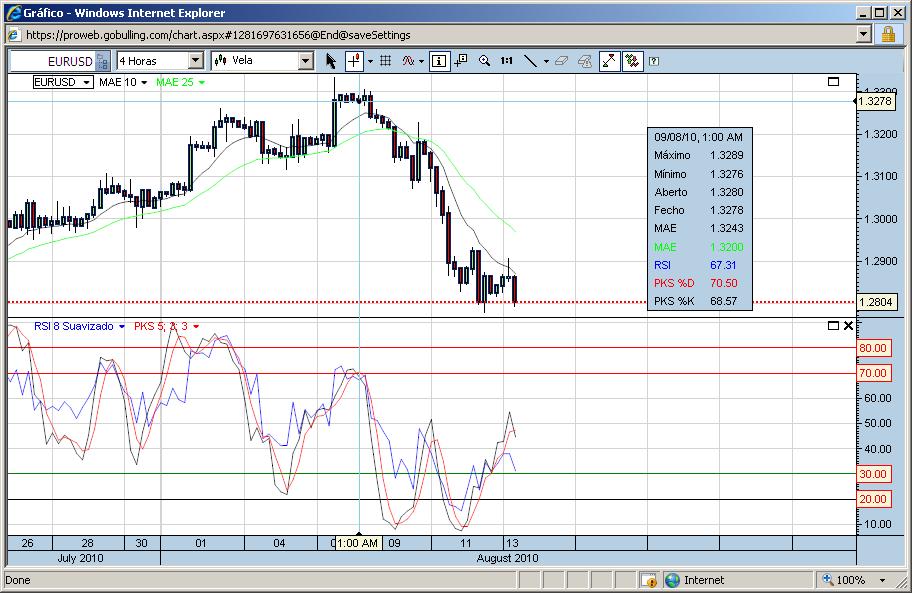Toggle the data info box
Viewport: 912px width, 593px height.
439,60
